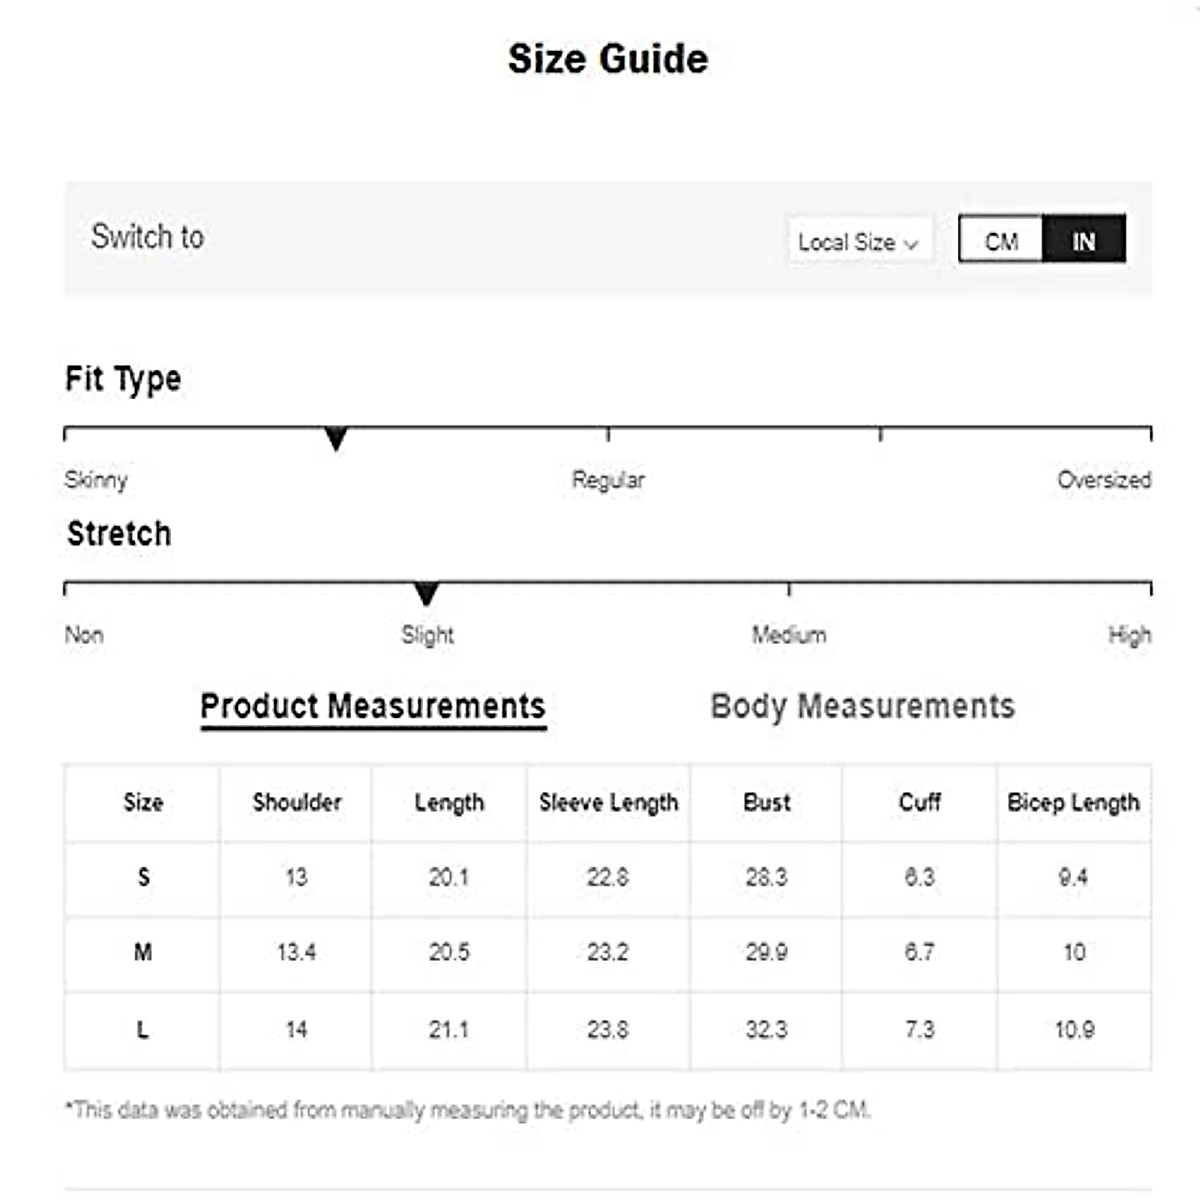This screenshot has height=1200, width=1200.
Task: Switch units to CM
Action: [1000, 241]
